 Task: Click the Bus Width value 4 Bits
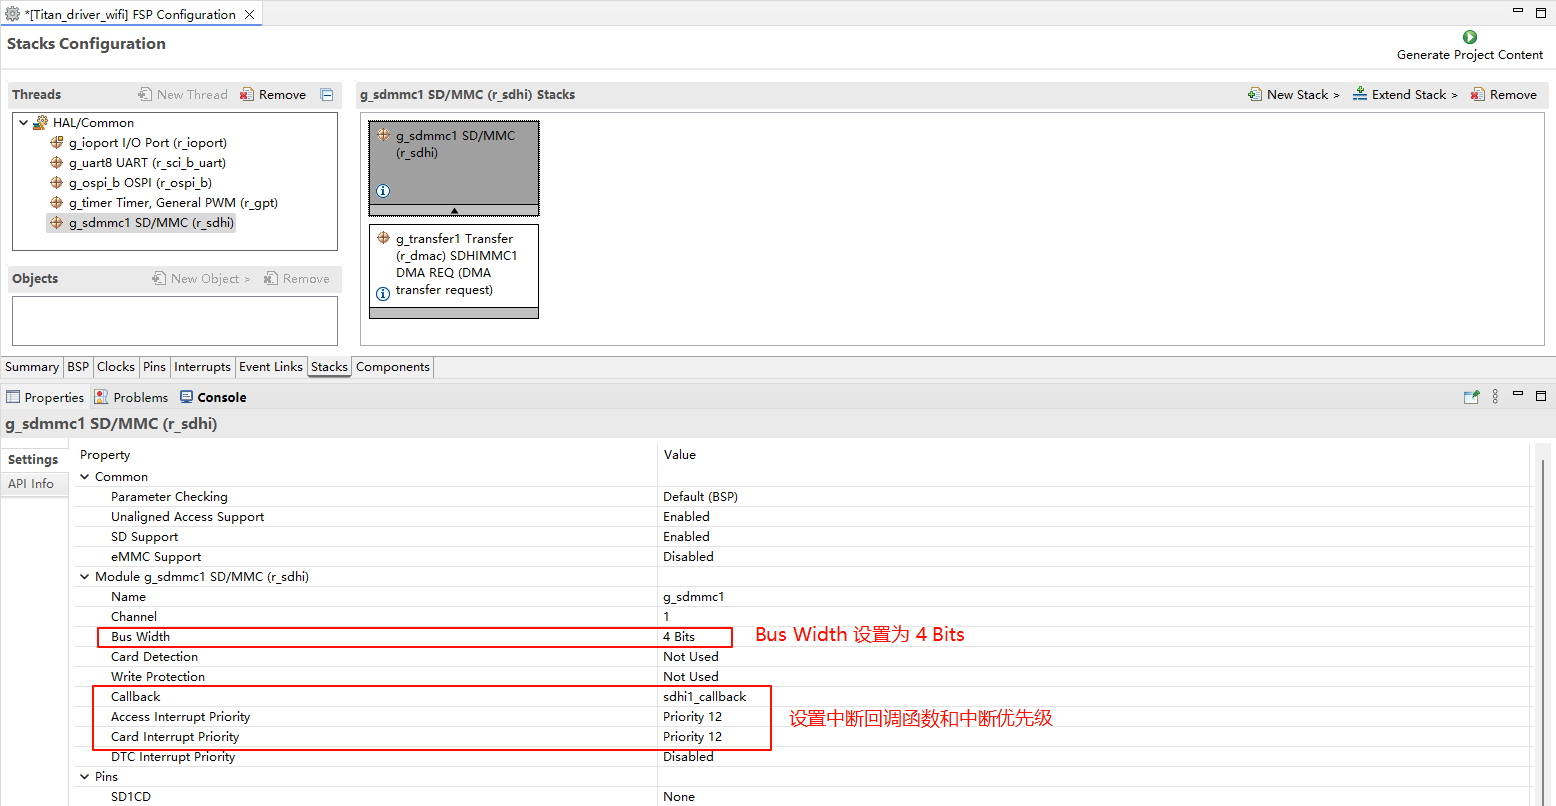click(x=679, y=637)
